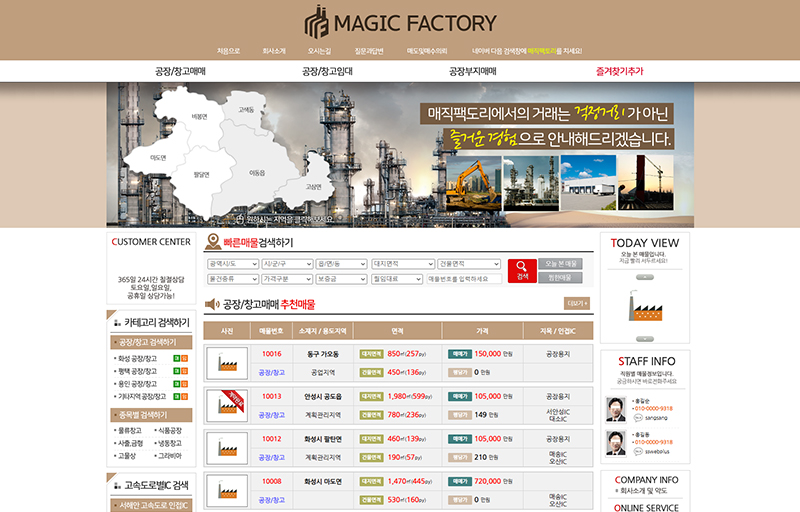
Task: Select 마도면 region on the map
Action: tap(158, 158)
